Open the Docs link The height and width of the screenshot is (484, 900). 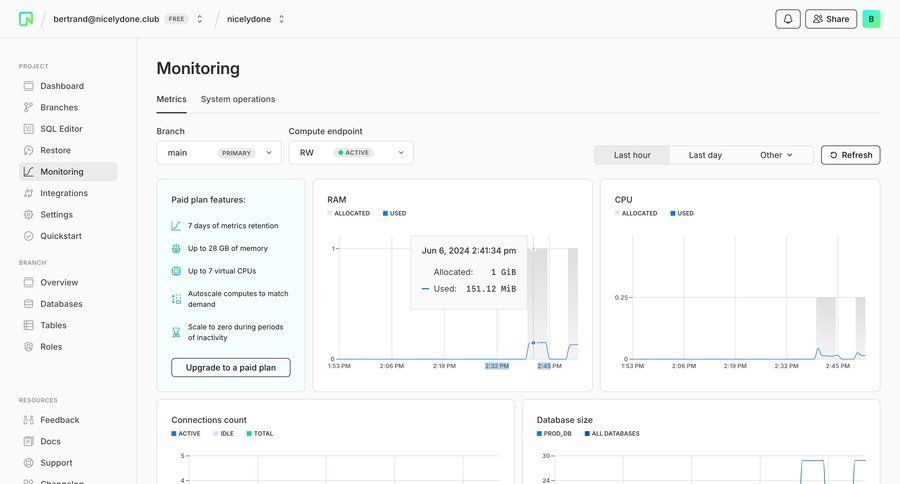[68, 442]
